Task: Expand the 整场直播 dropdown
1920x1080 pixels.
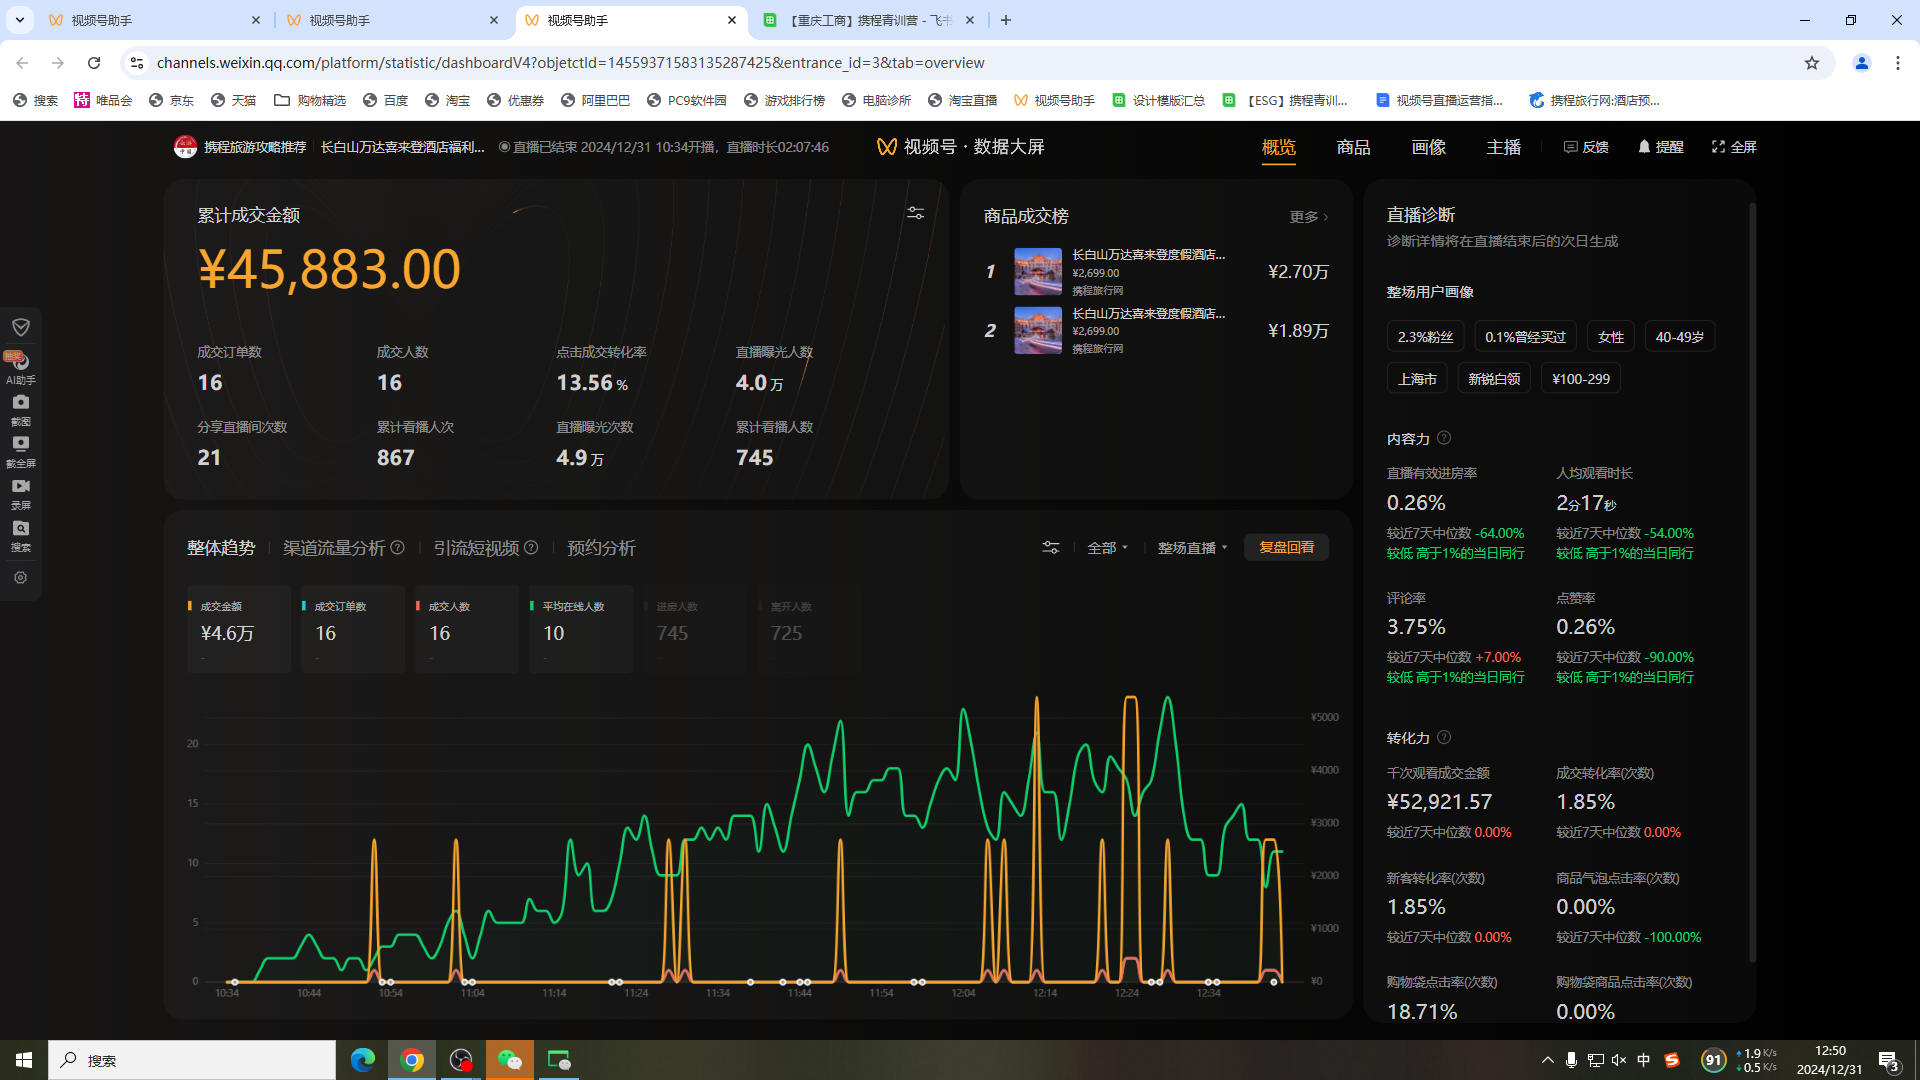Action: point(1192,548)
